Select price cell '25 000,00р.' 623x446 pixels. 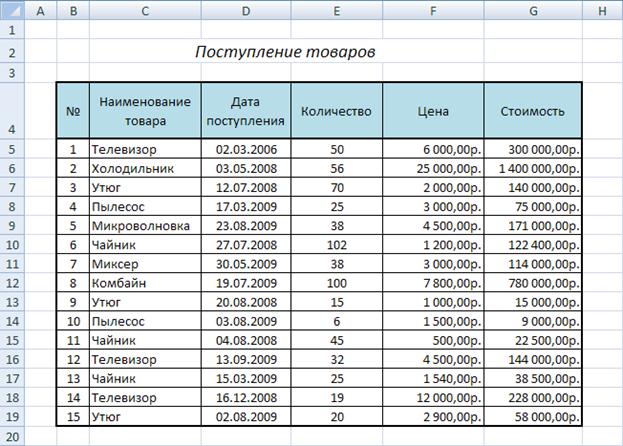tap(433, 168)
